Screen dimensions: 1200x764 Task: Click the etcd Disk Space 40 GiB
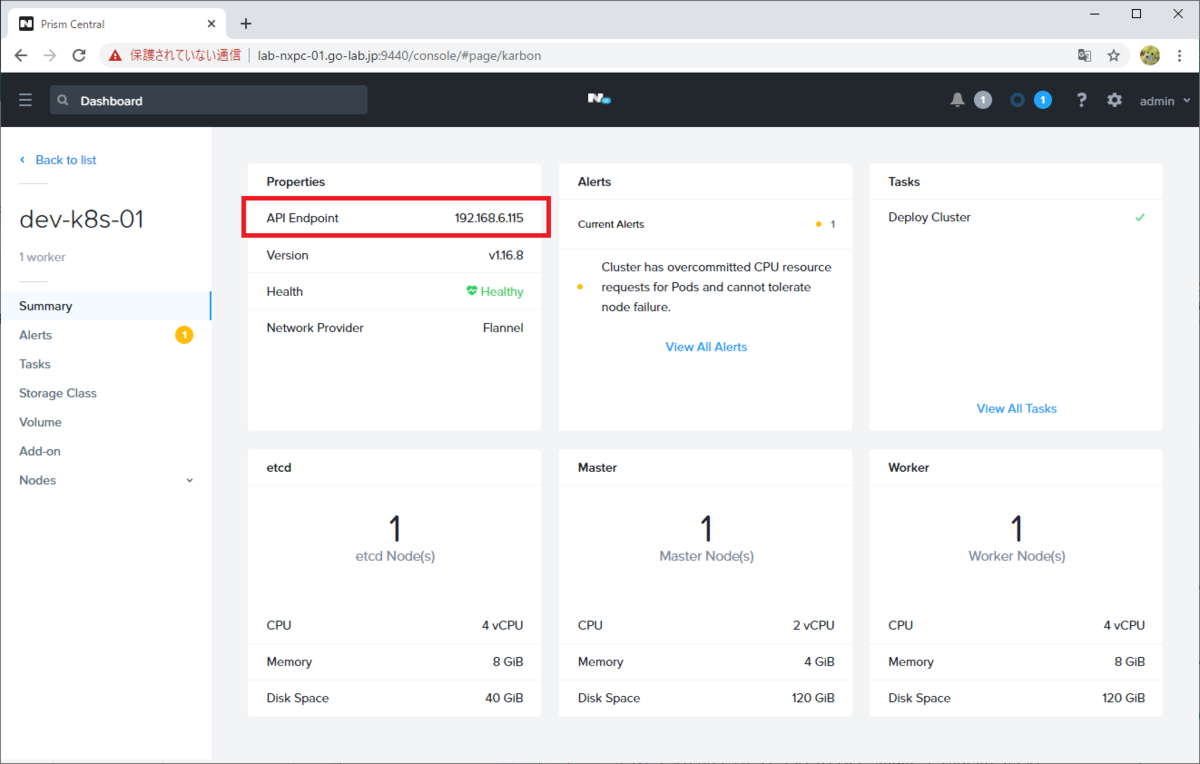[x=504, y=698]
